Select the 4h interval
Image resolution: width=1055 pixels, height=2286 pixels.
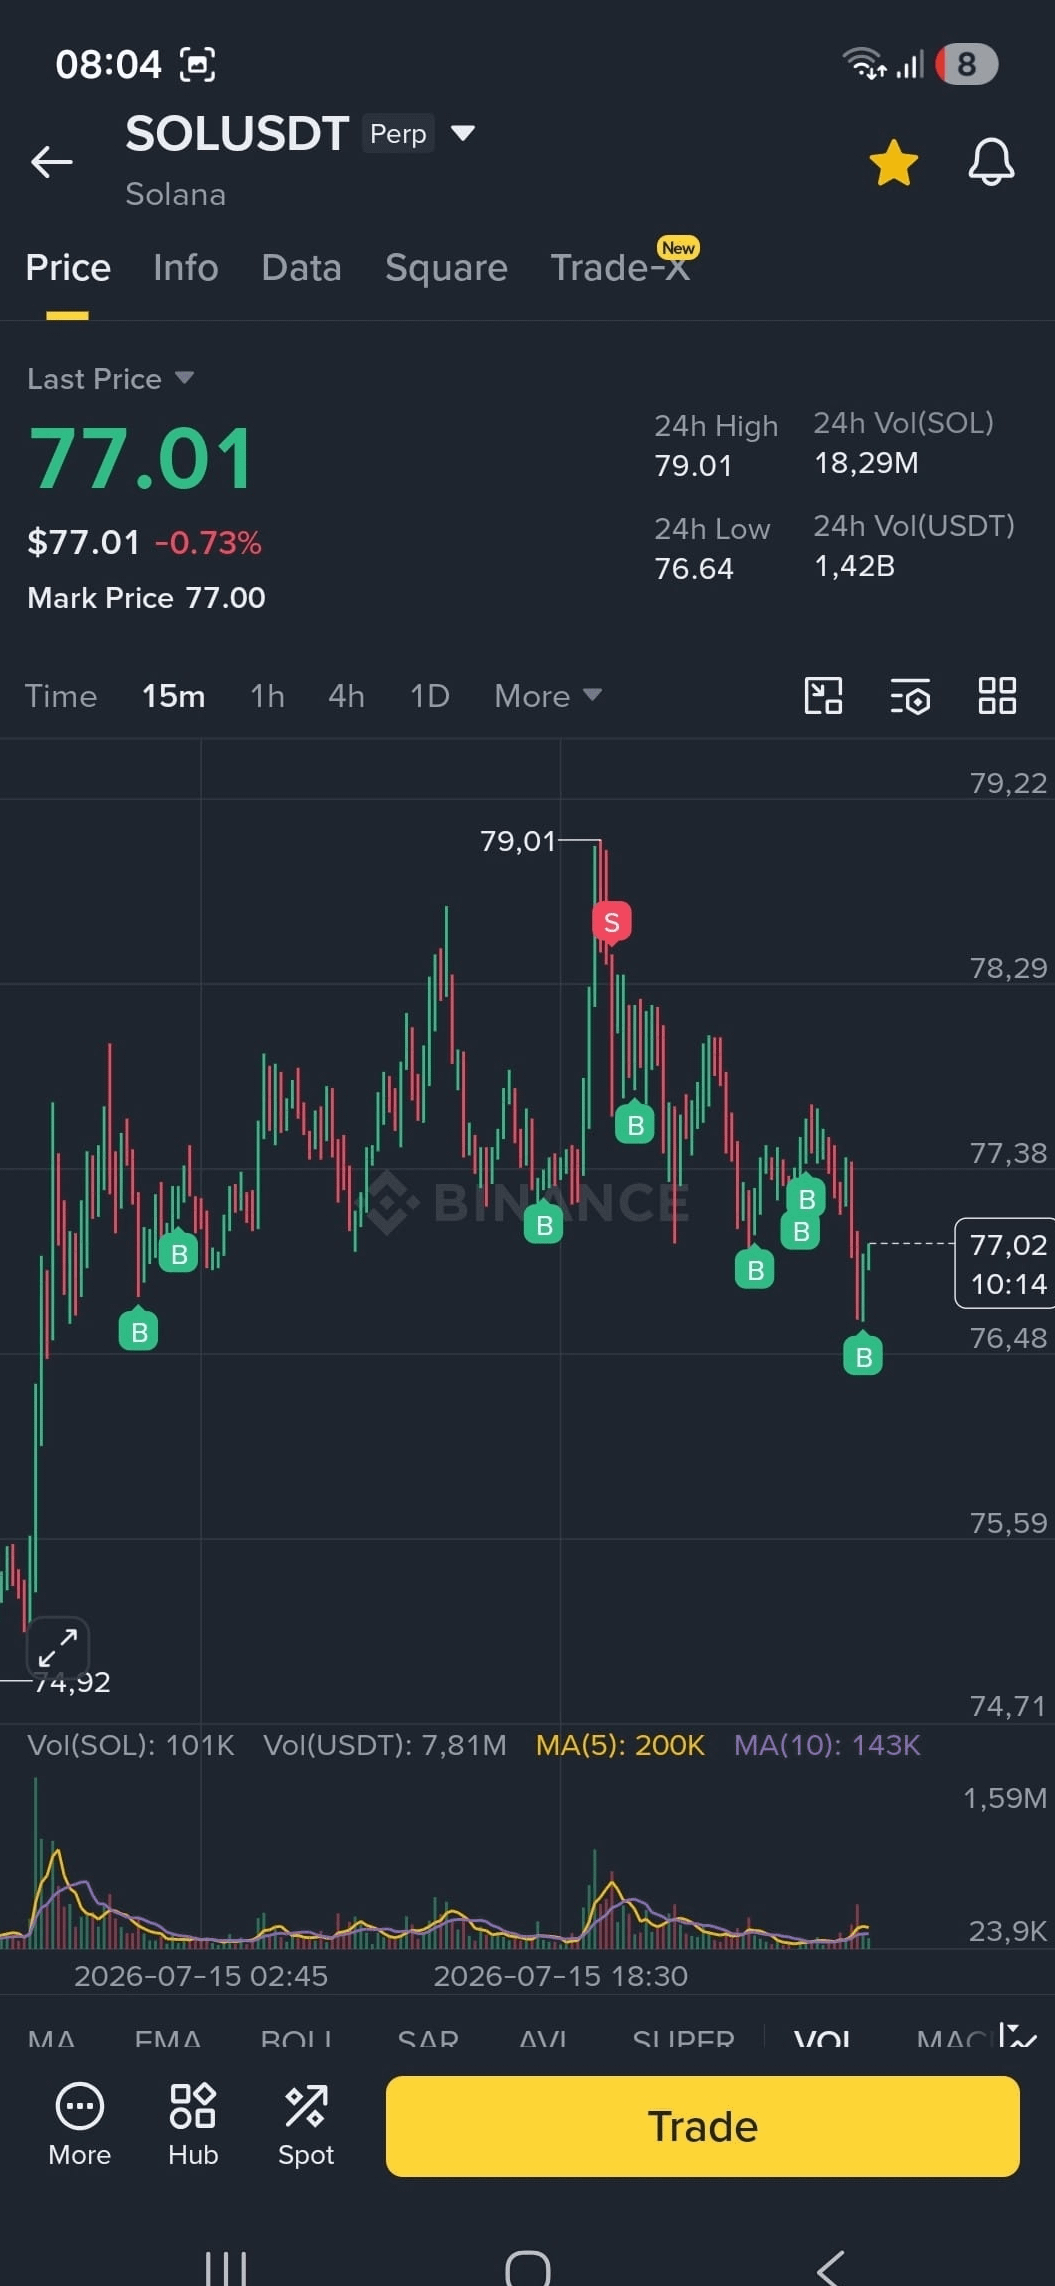[346, 696]
